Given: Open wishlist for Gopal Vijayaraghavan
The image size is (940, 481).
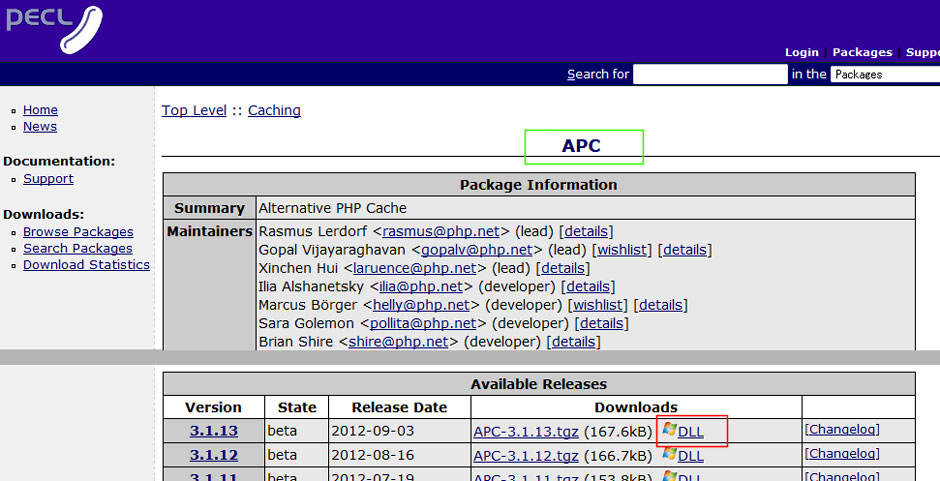Looking at the screenshot, I should point(622,250).
